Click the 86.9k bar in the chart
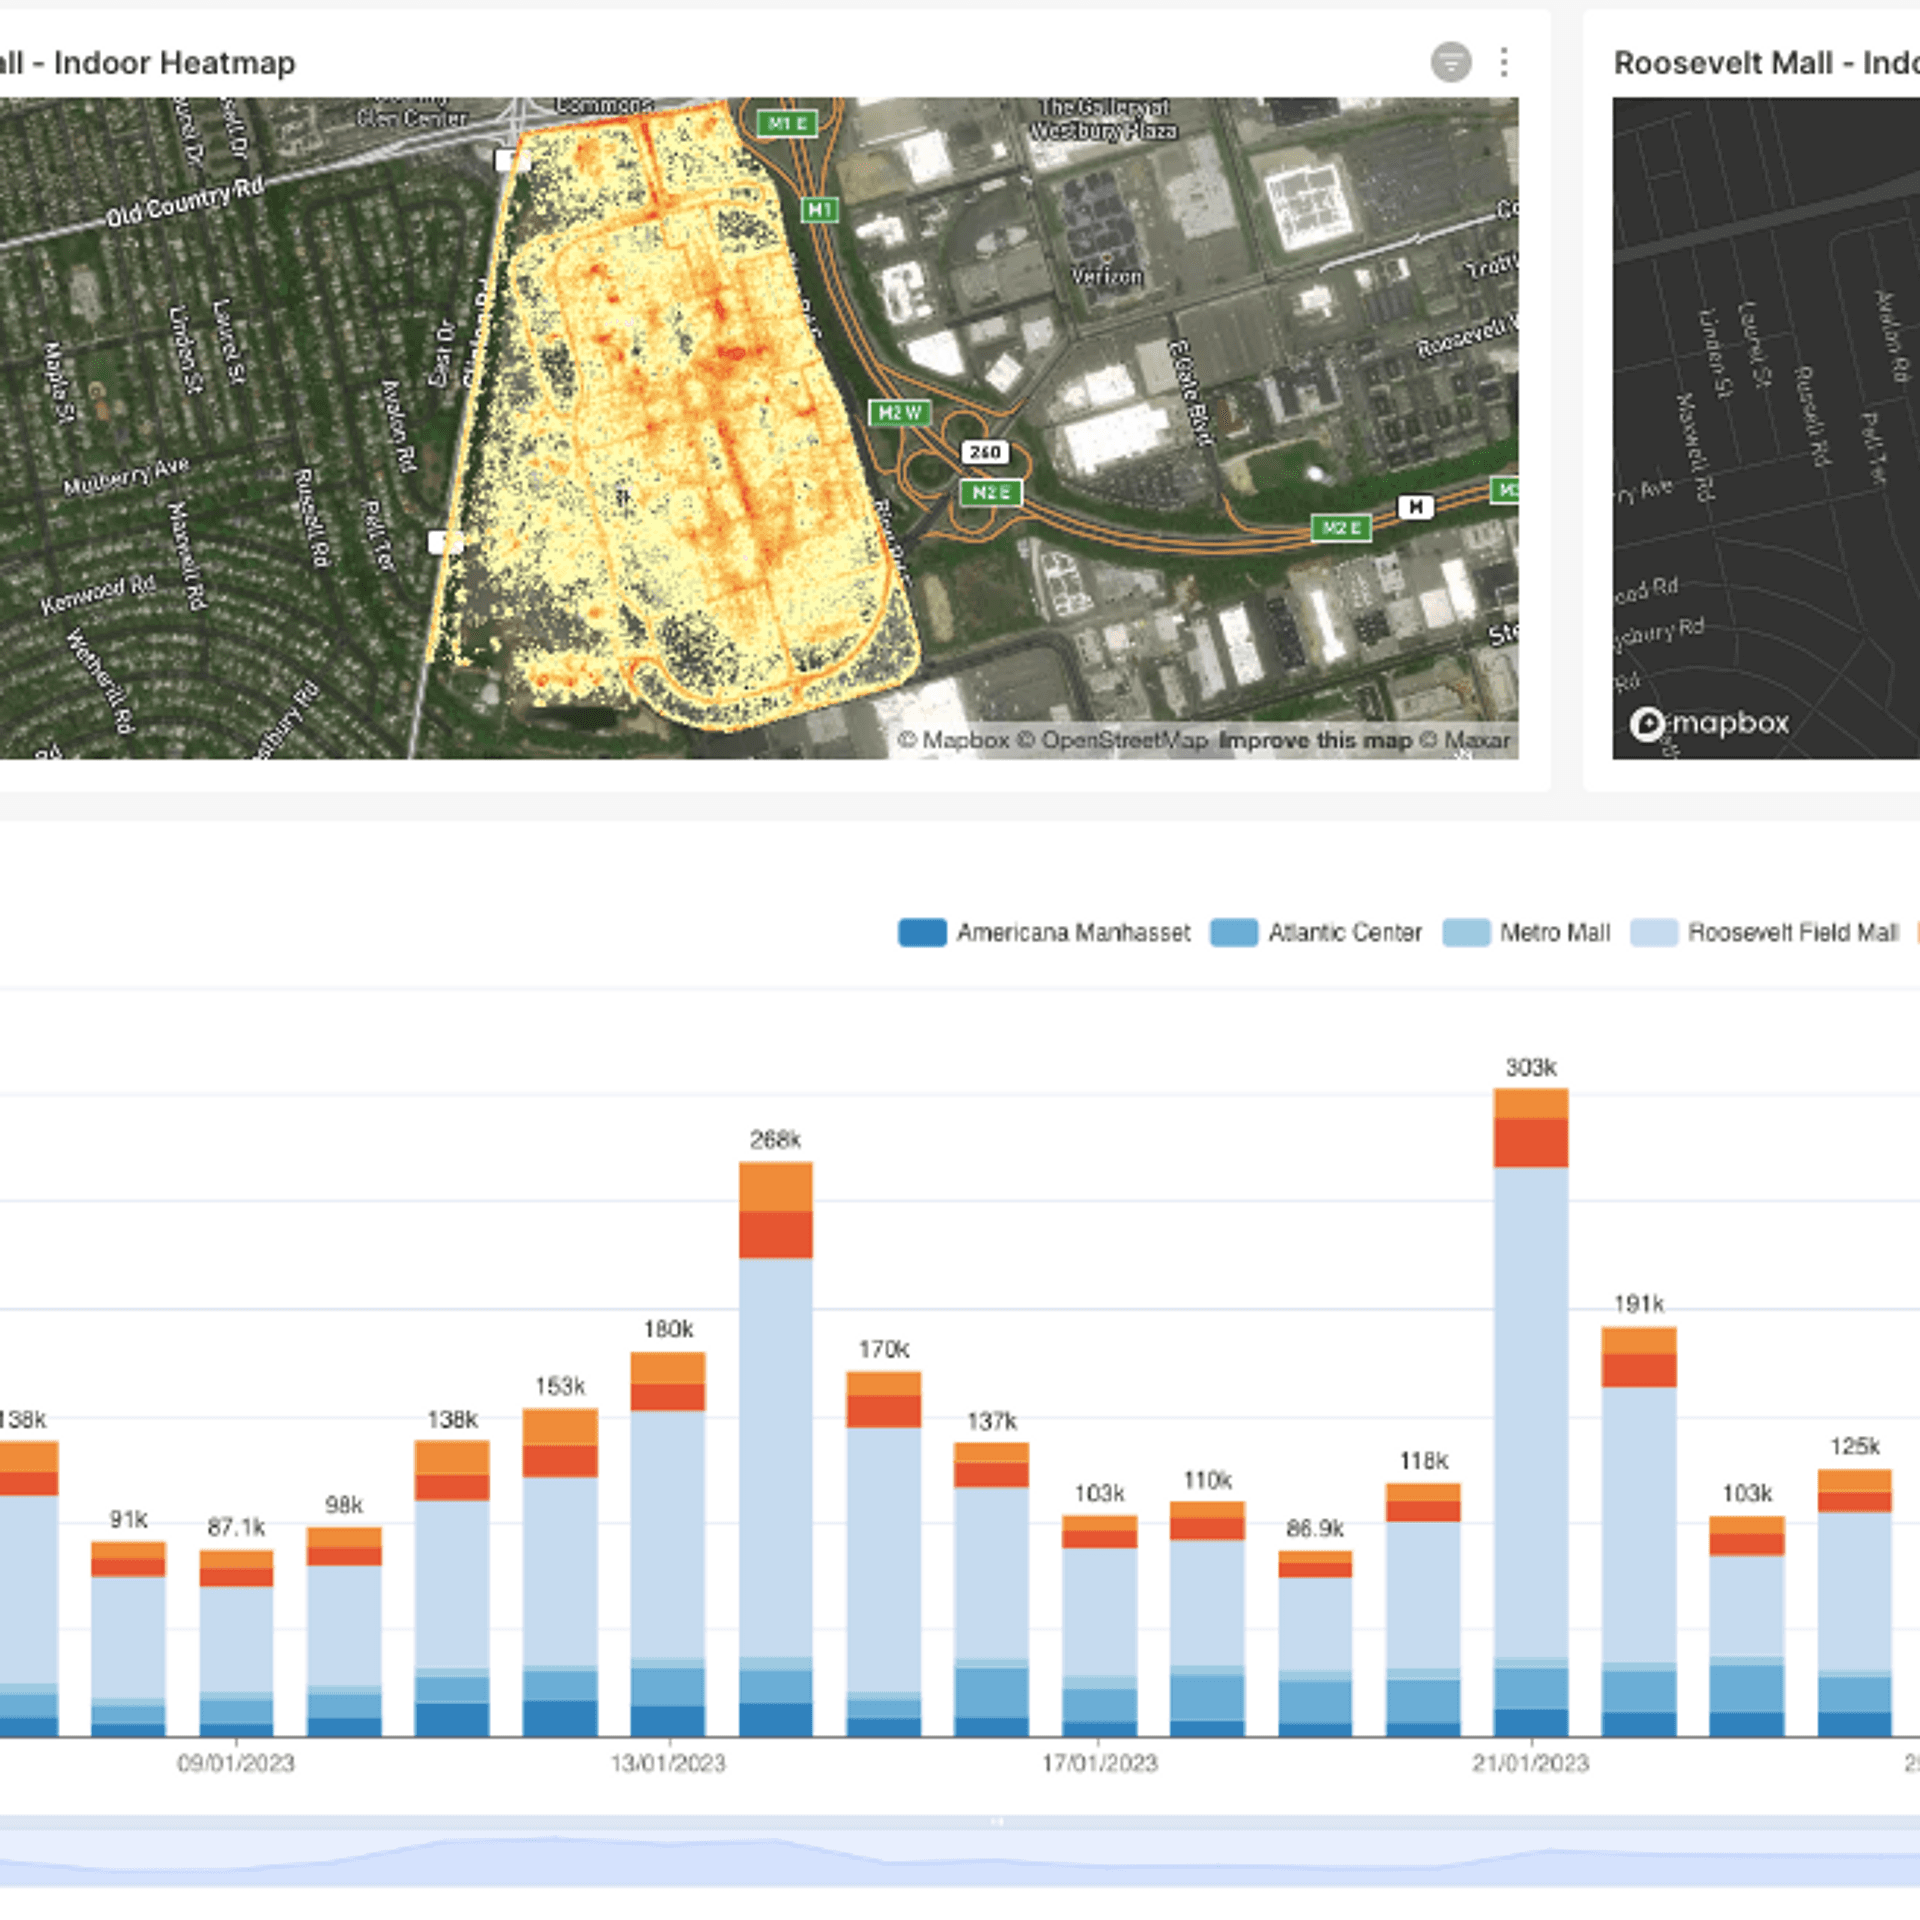 1315,1643
